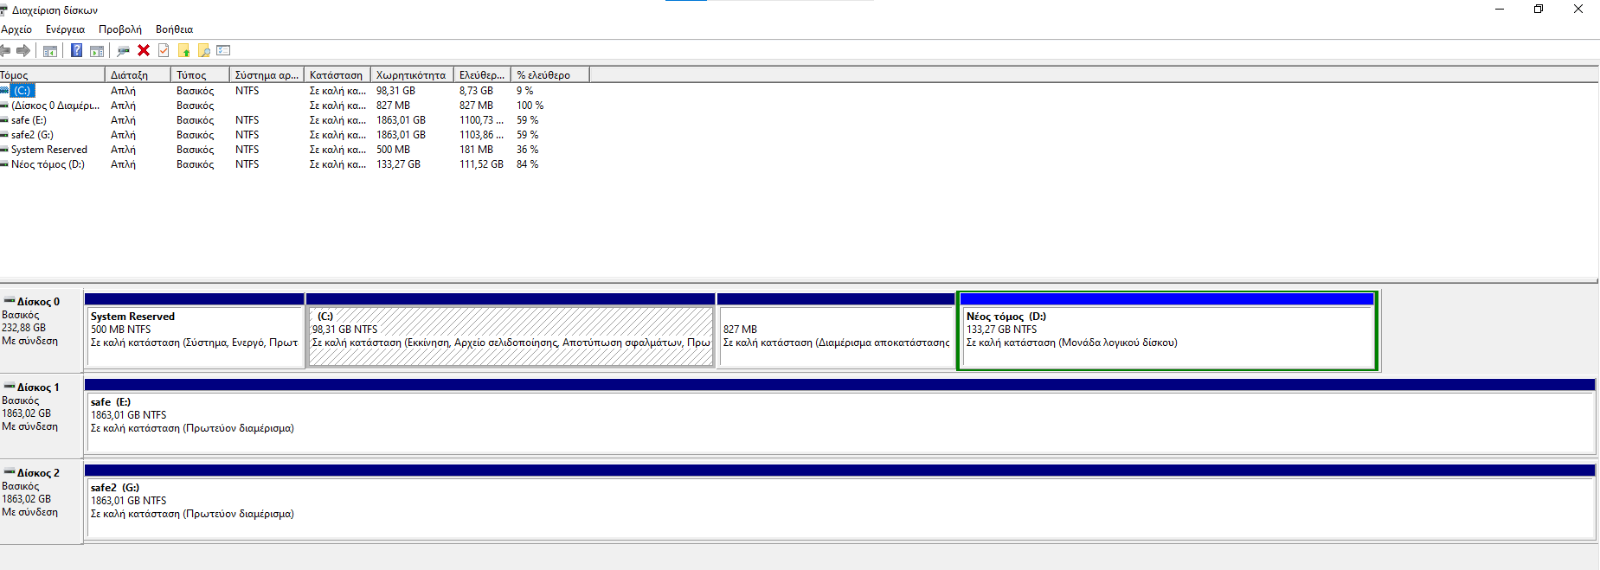This screenshot has height=570, width=1600.
Task: Click the 111,52 GB free space cell
Action: [x=481, y=164]
